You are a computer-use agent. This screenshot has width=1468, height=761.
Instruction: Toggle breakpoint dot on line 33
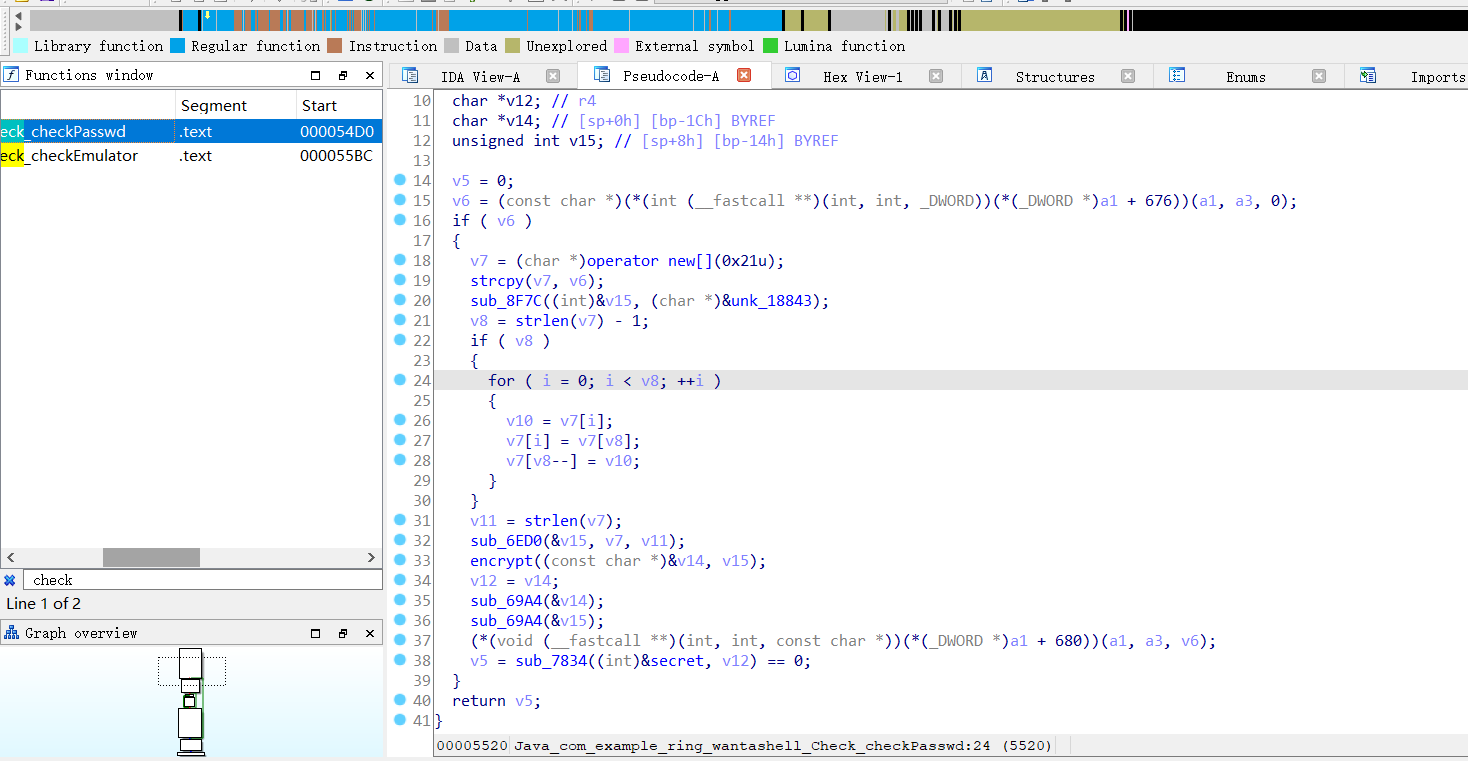click(x=399, y=560)
